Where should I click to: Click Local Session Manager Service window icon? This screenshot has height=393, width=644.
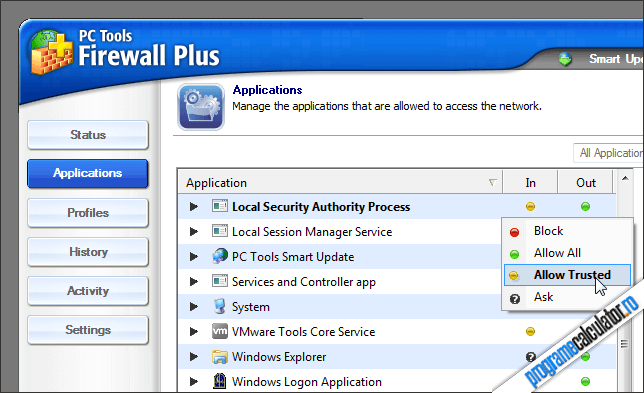tap(220, 231)
